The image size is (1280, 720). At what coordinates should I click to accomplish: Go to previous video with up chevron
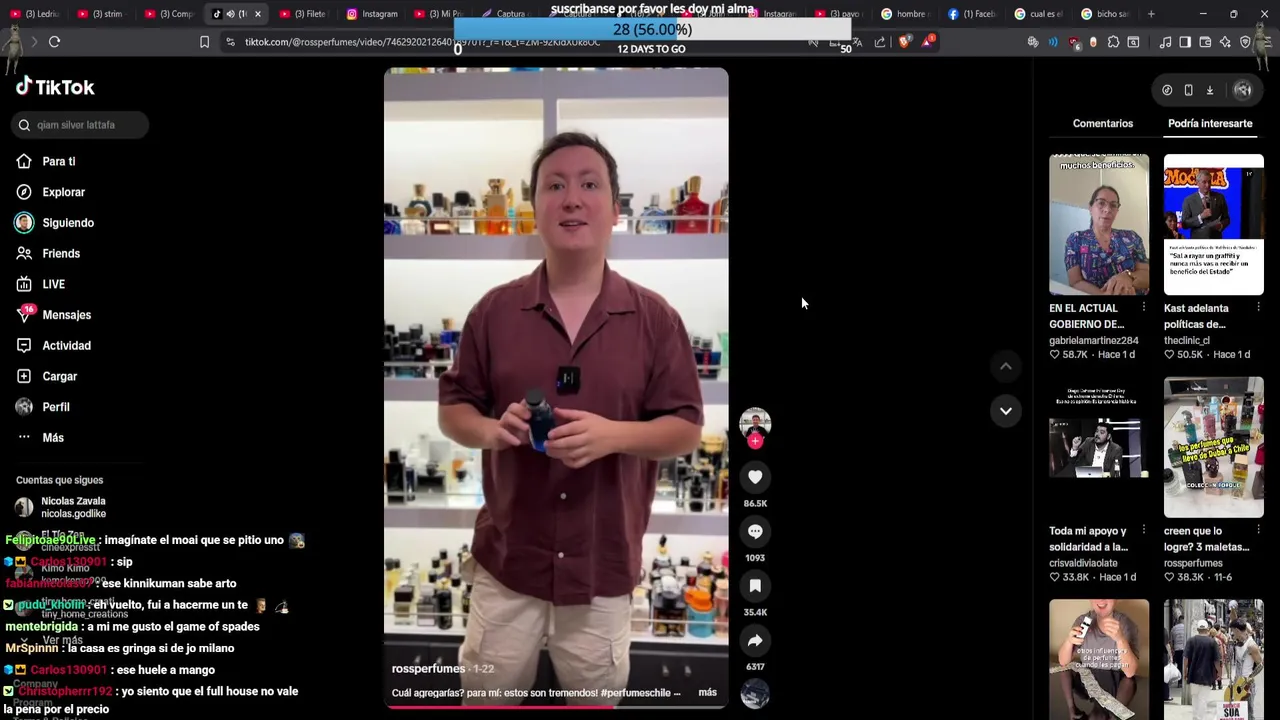1005,367
